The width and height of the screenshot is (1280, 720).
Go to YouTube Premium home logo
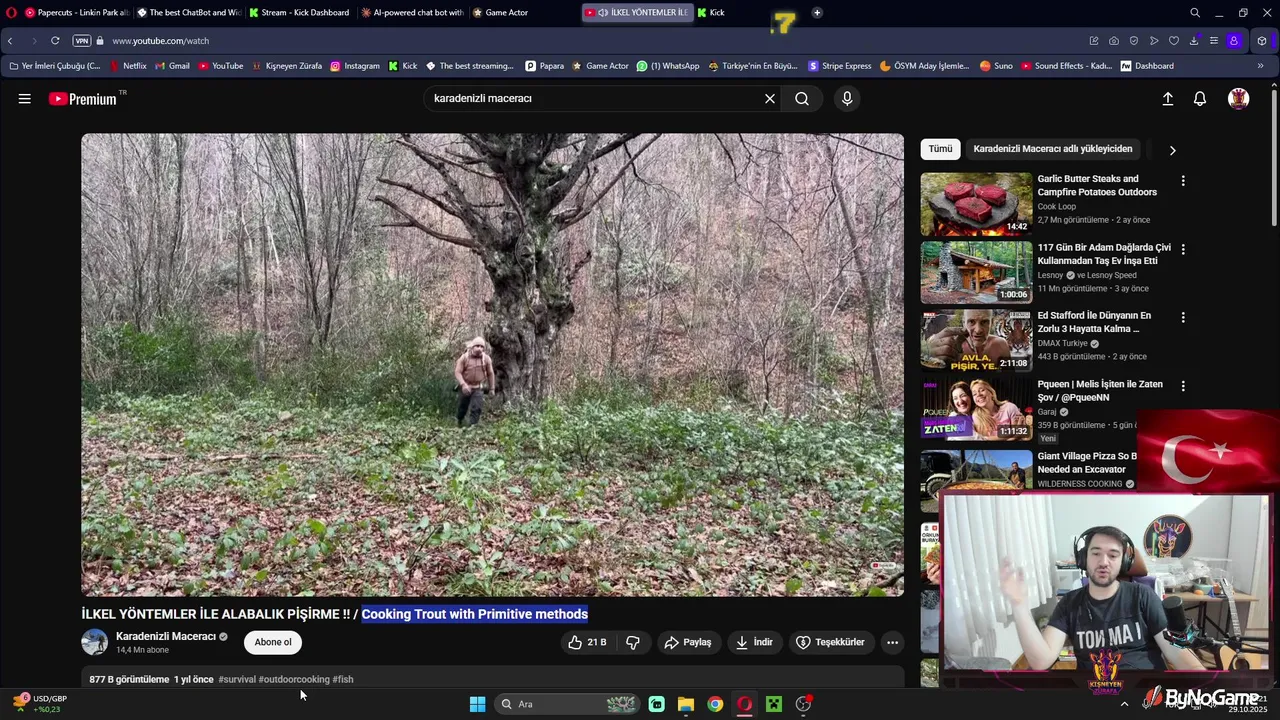pyautogui.click(x=82, y=98)
